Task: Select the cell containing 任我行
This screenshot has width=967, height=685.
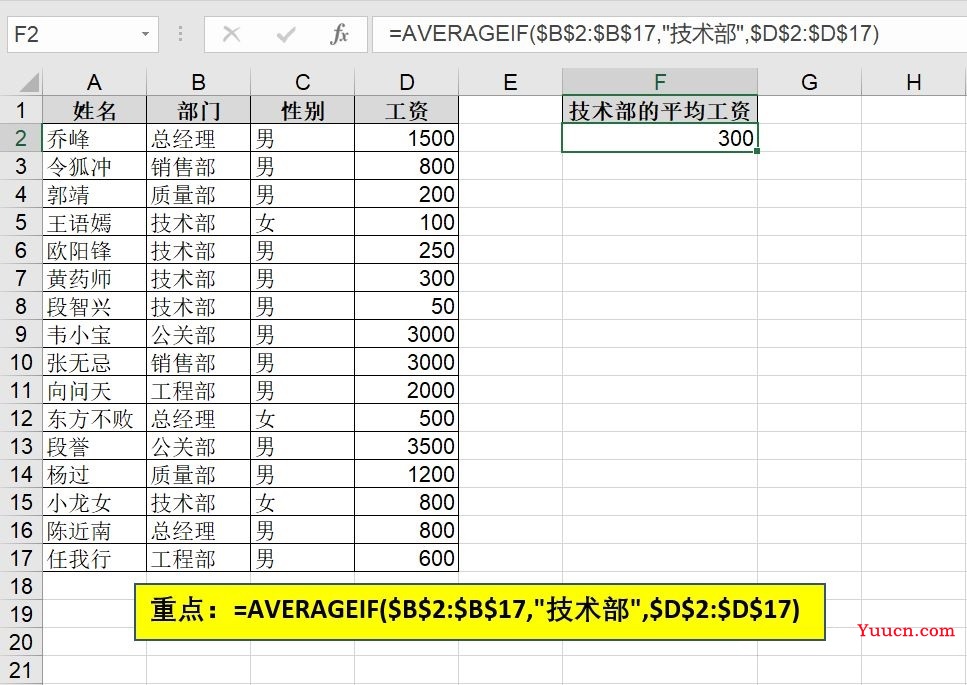Action: (94, 558)
